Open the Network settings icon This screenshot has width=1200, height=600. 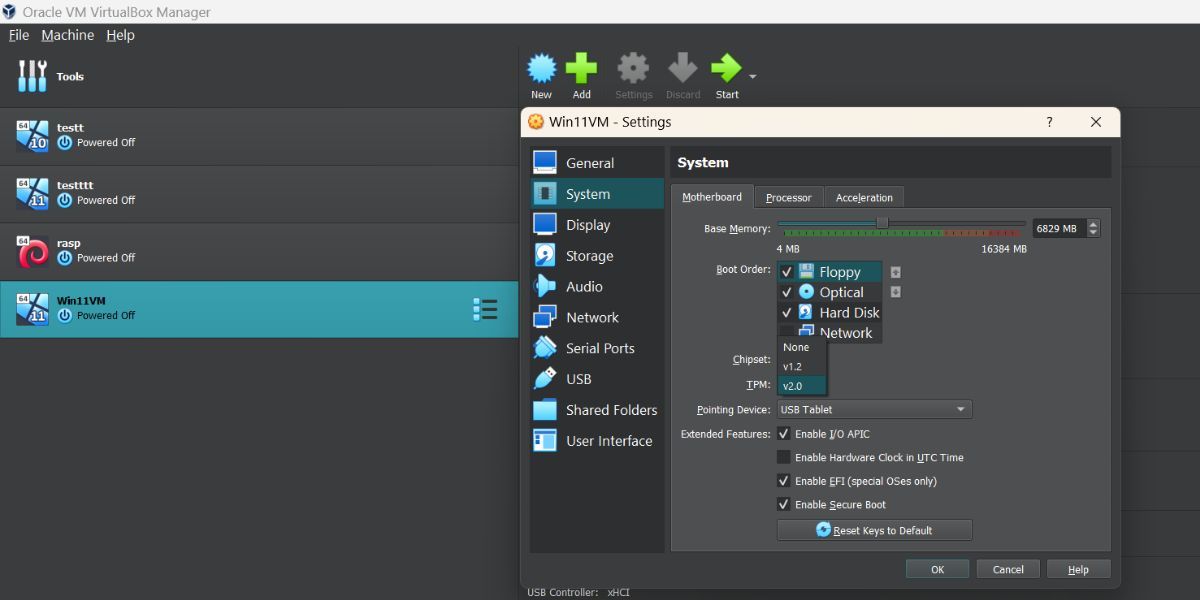(x=545, y=317)
